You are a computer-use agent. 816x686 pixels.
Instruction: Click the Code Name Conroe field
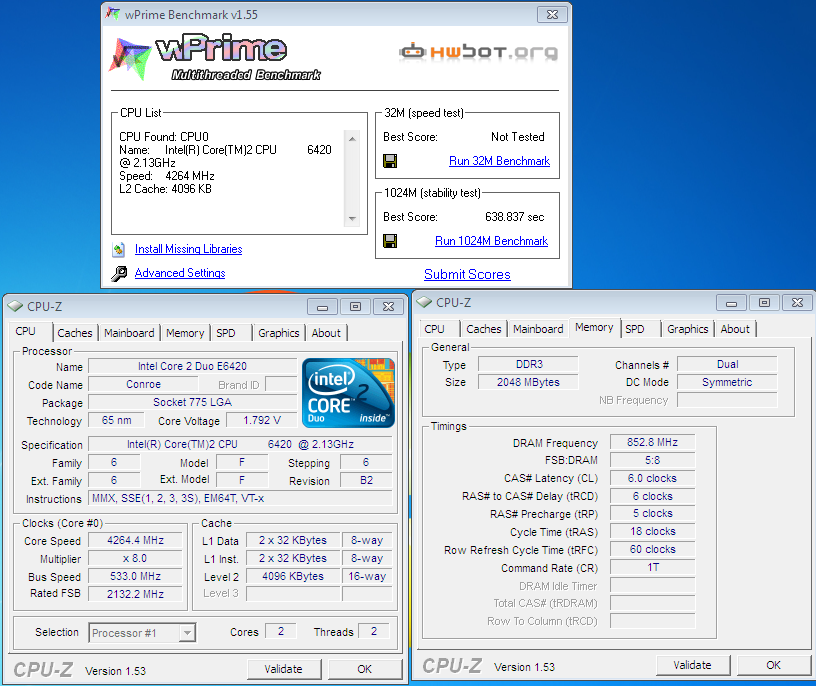143,384
